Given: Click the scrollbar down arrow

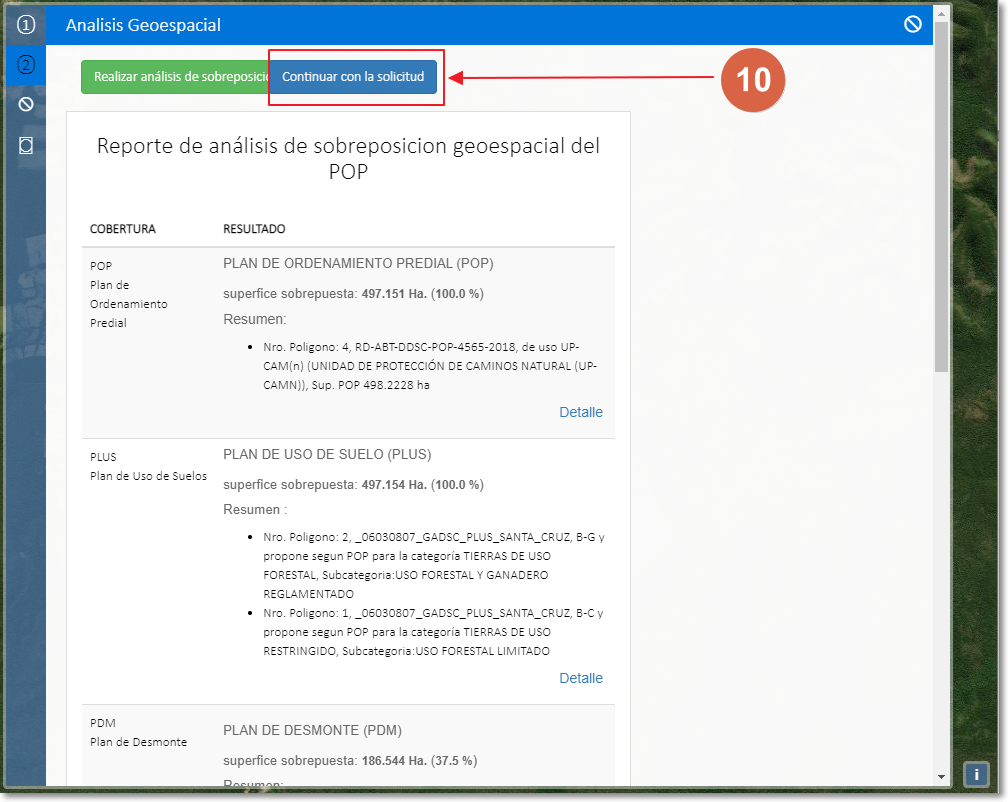Looking at the screenshot, I should point(941,776).
